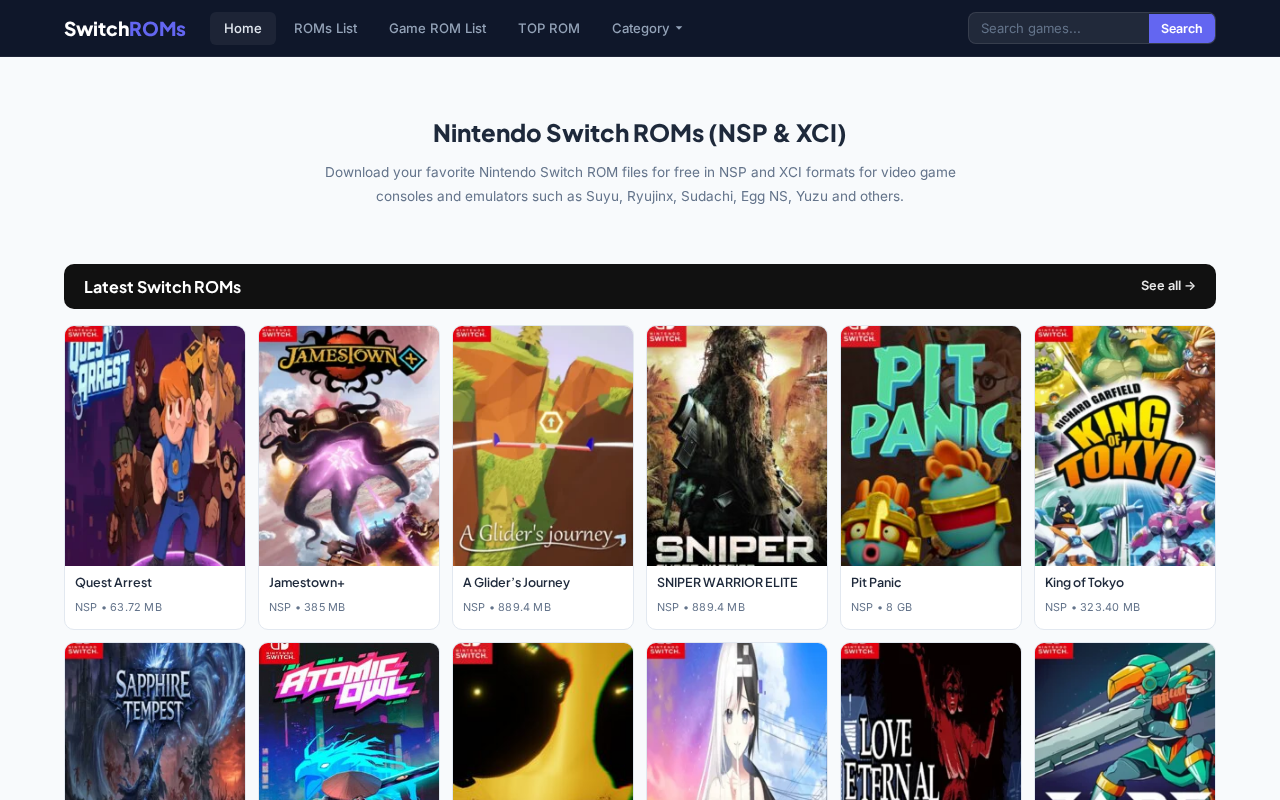This screenshot has height=800, width=1280.
Task: Open the TOP ROM page
Action: pos(549,28)
